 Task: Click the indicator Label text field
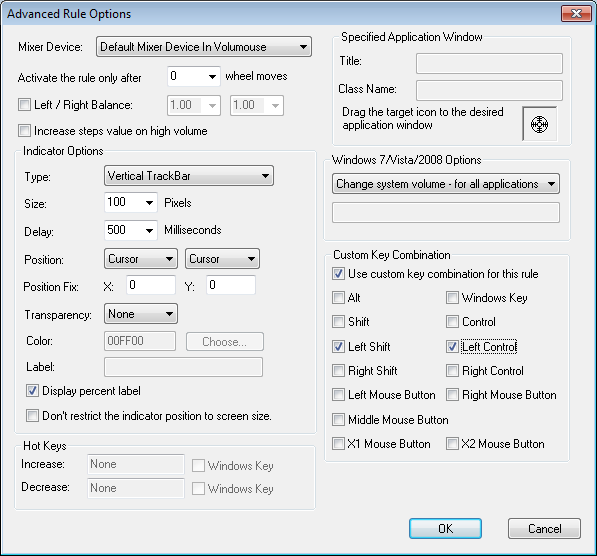[183, 367]
